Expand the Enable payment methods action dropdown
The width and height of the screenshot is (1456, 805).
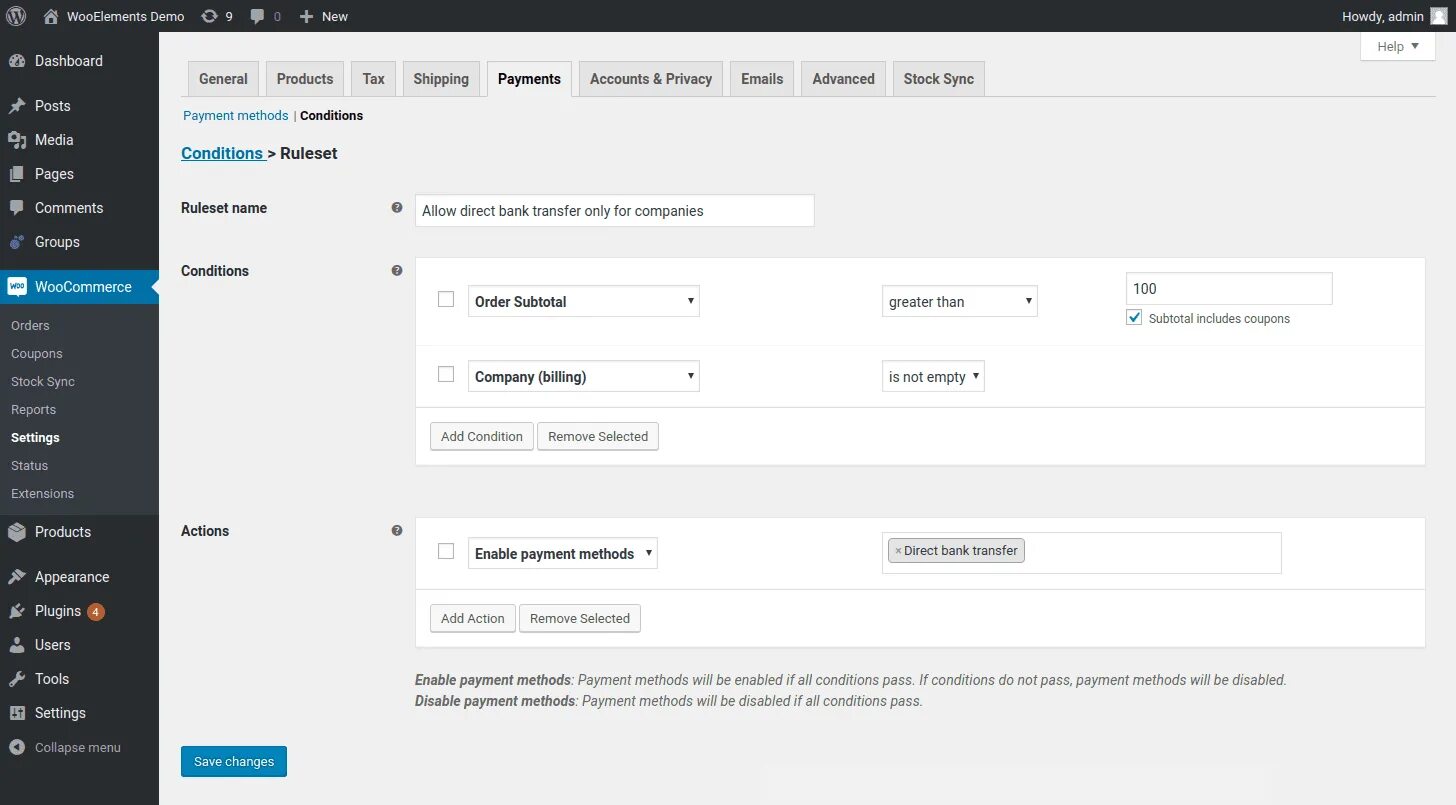563,553
